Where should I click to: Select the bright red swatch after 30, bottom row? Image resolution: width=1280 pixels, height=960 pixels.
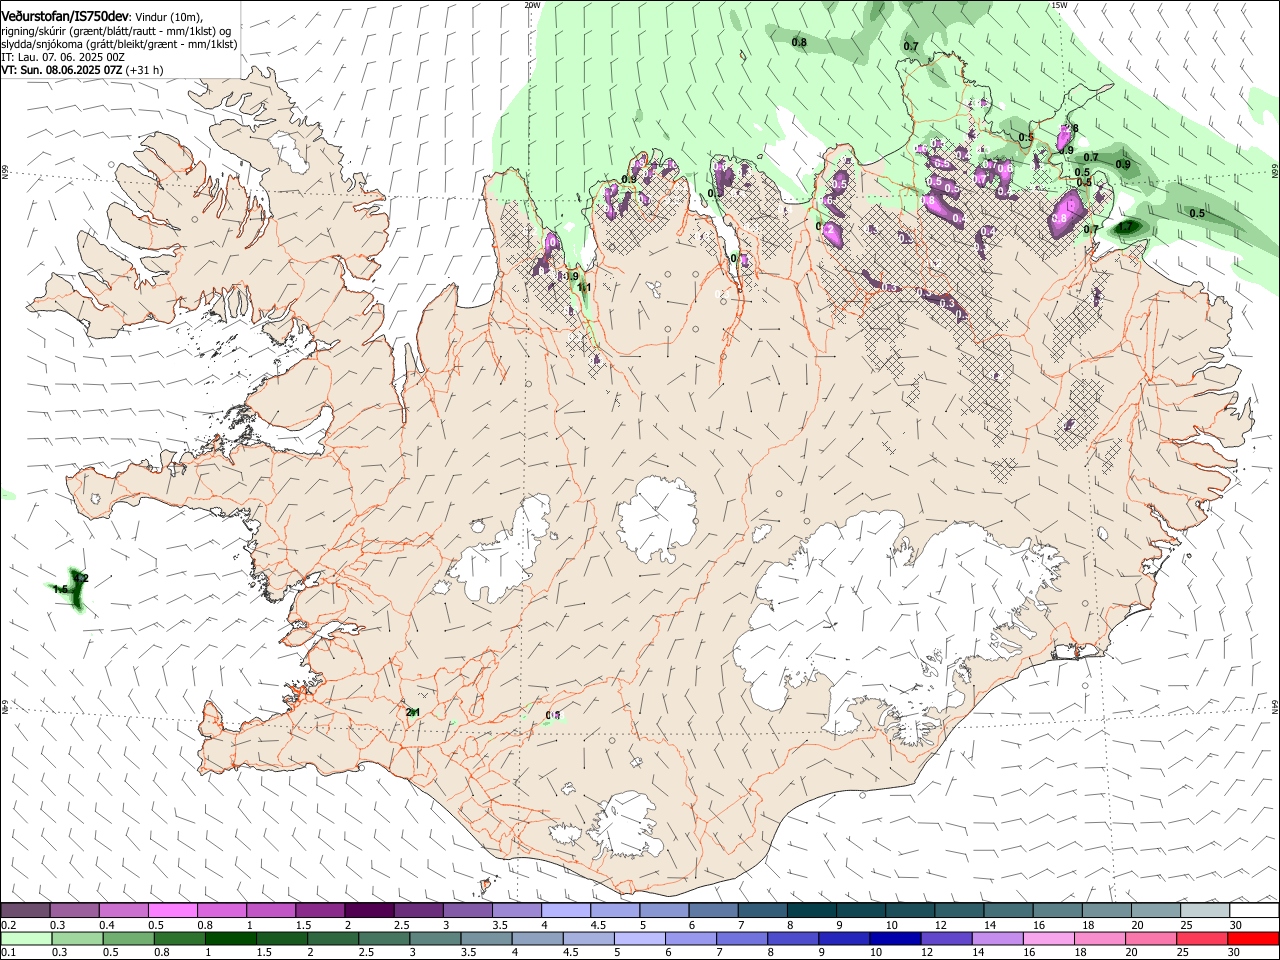click(1253, 938)
